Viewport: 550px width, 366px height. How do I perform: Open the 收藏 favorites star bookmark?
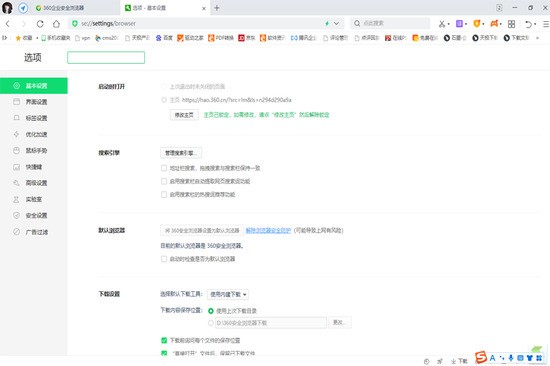[24, 38]
